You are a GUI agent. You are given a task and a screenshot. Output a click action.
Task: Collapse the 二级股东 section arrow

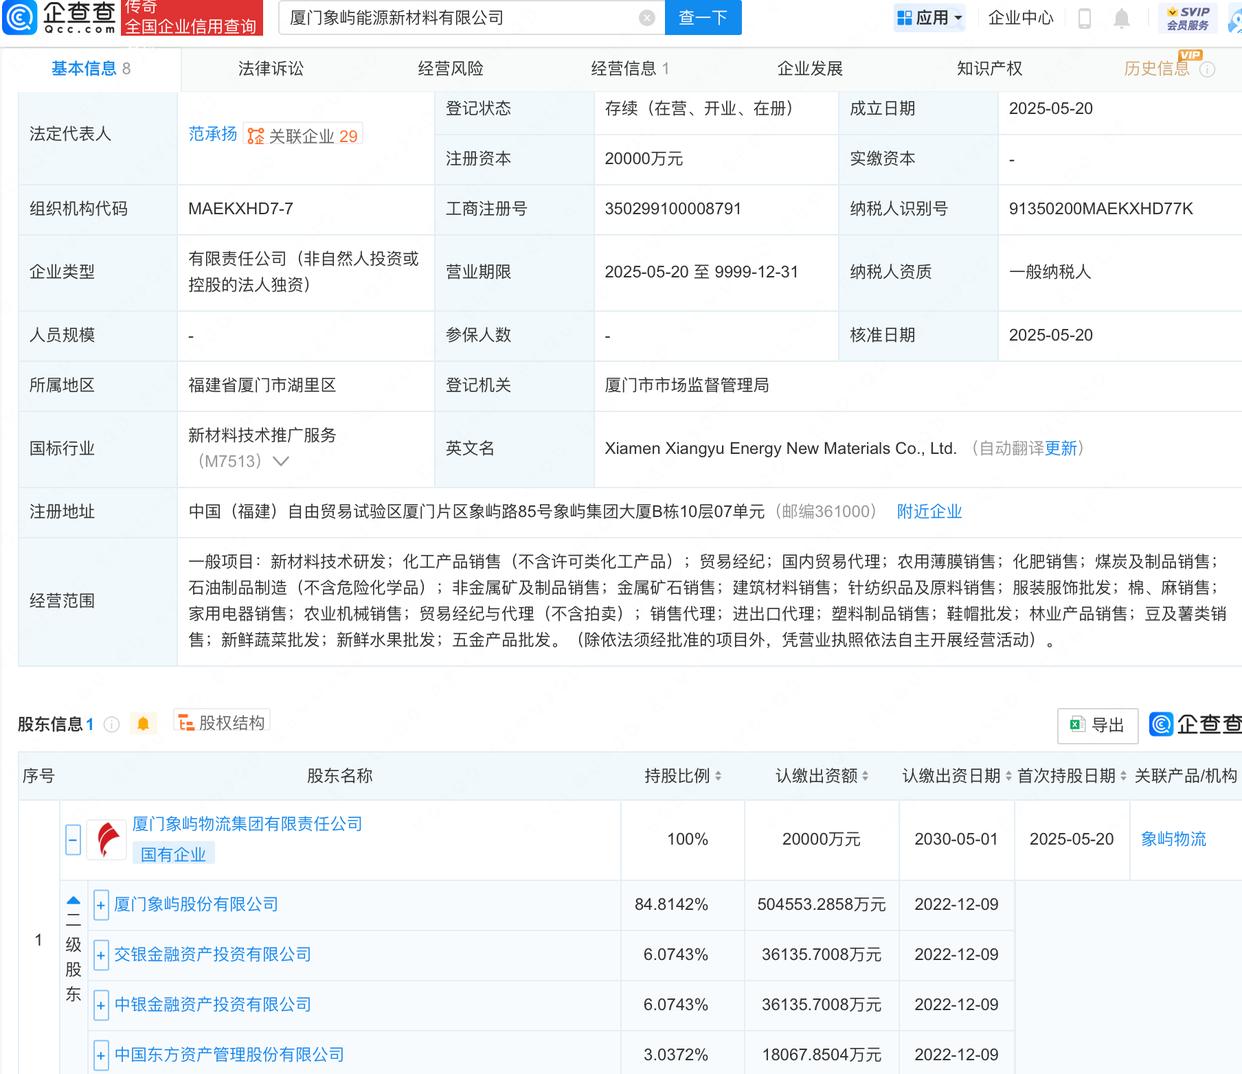point(73,901)
